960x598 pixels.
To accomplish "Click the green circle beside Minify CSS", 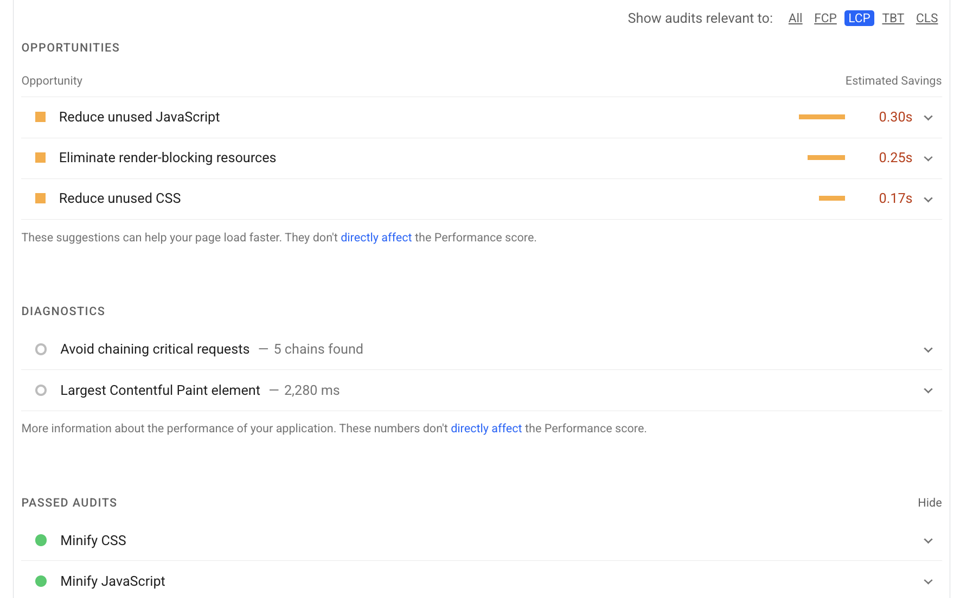I will [x=40, y=540].
